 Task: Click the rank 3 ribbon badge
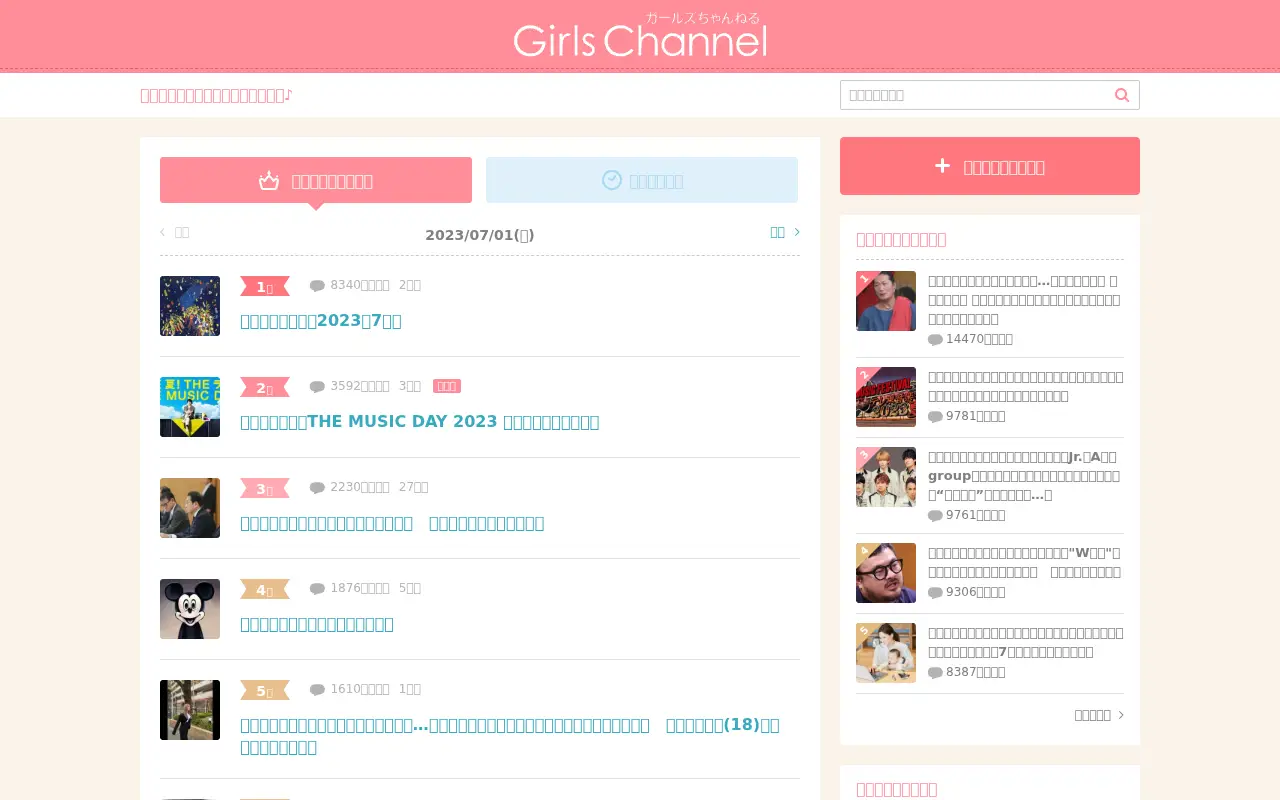tap(265, 489)
